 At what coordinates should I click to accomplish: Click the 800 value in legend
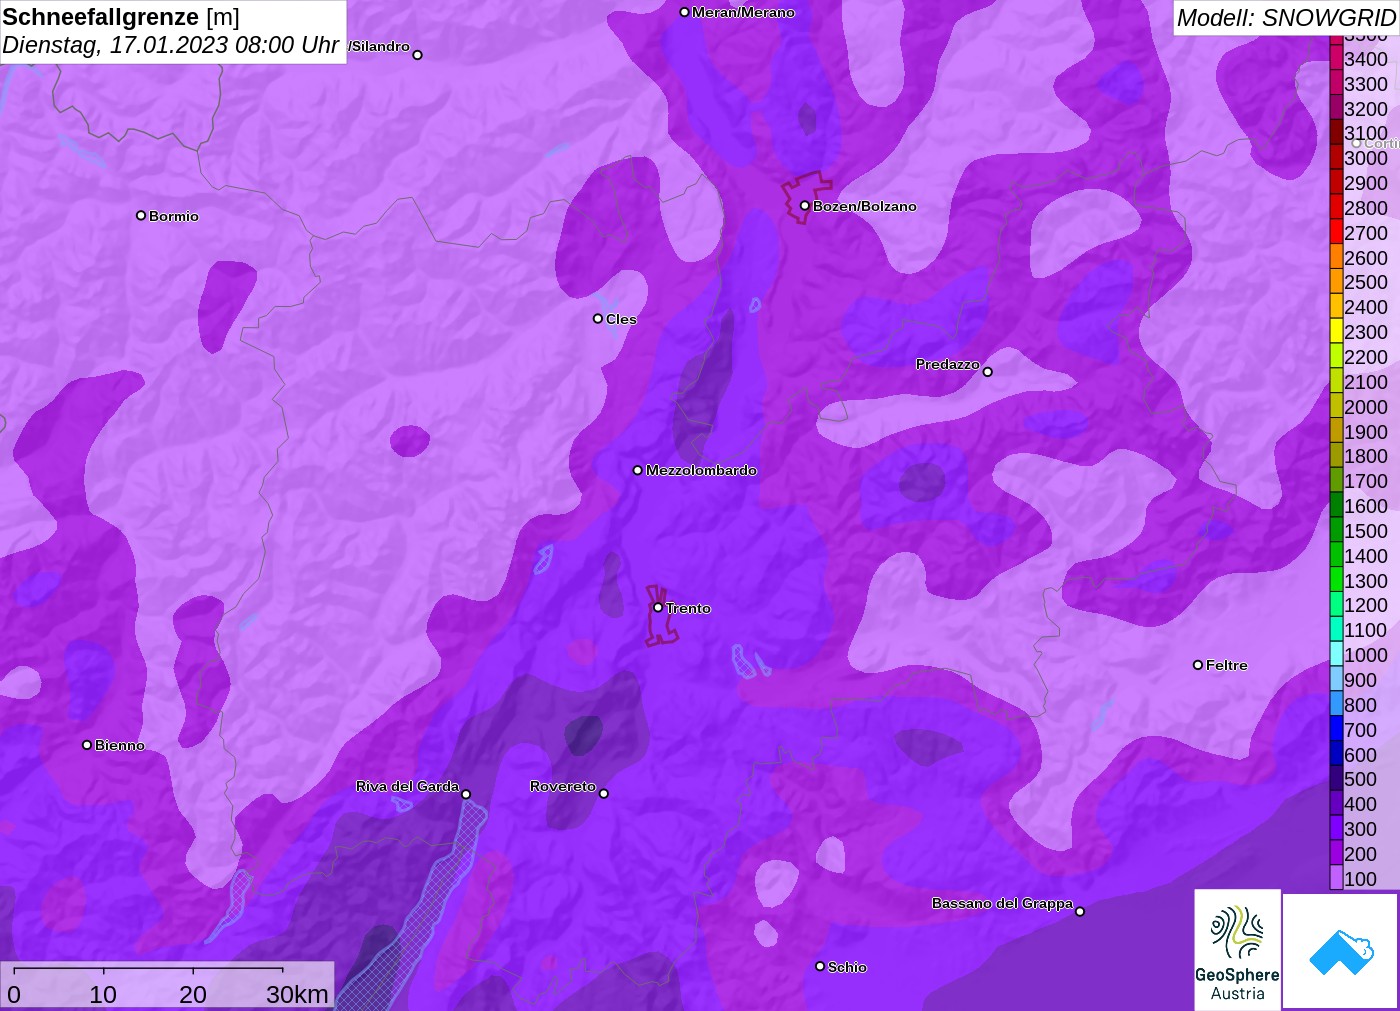(x=1360, y=704)
